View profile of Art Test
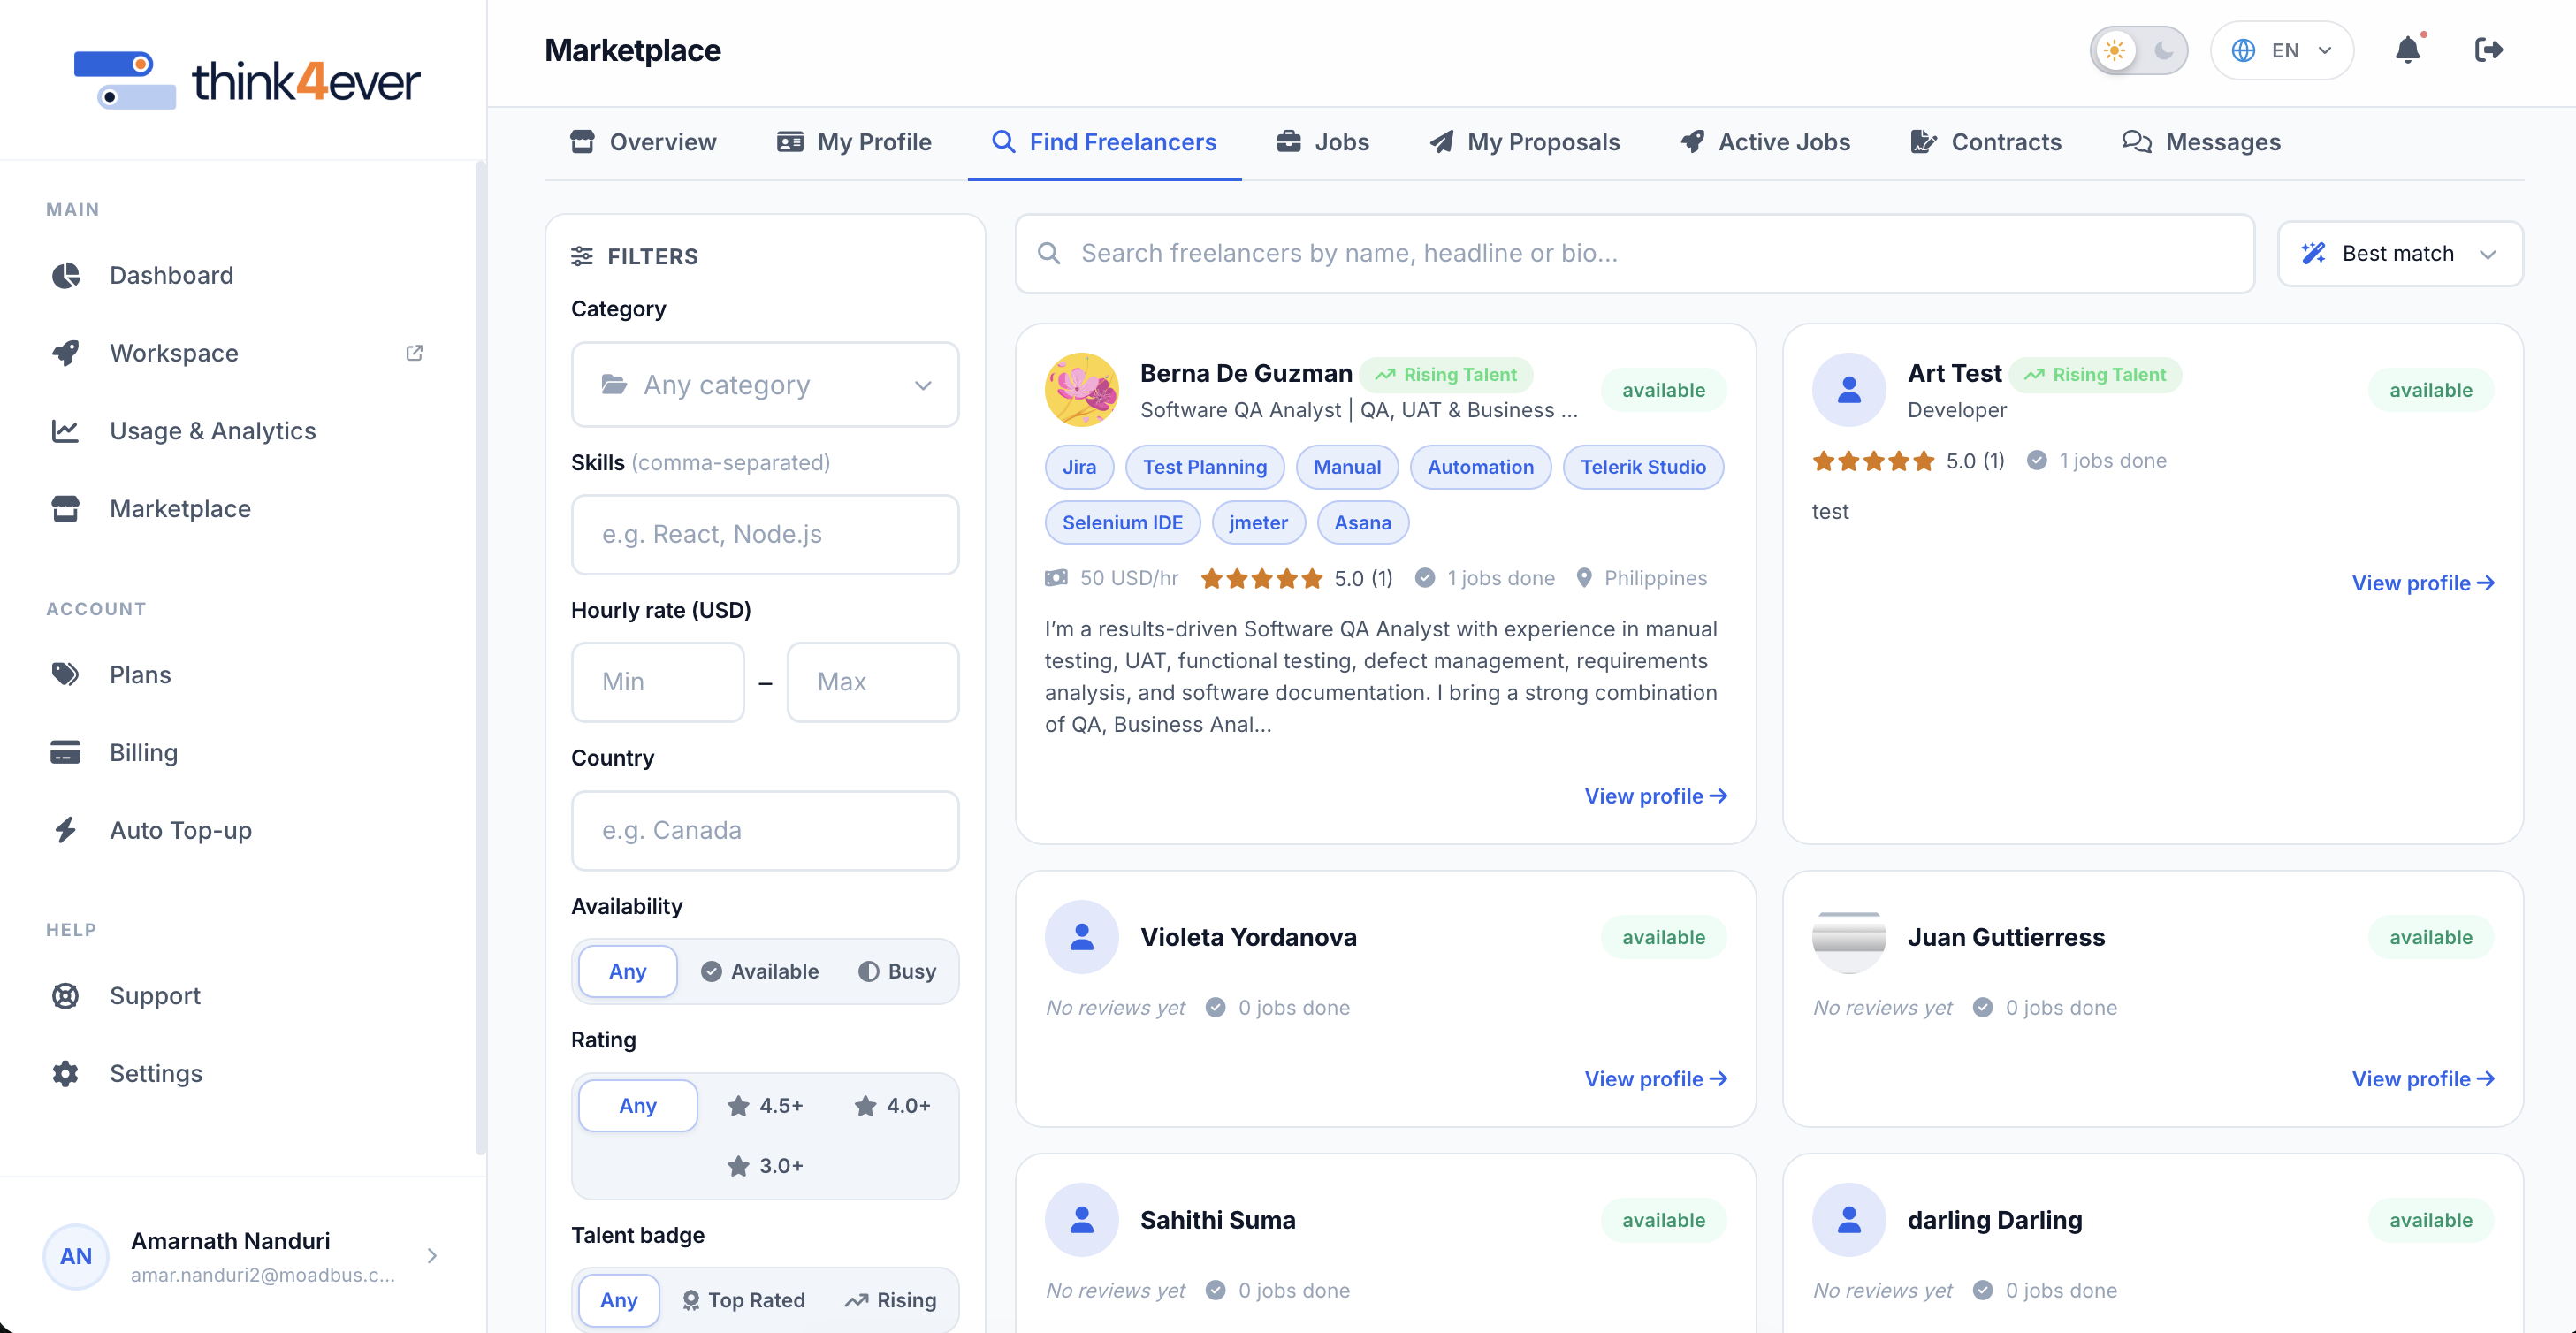 (2423, 583)
